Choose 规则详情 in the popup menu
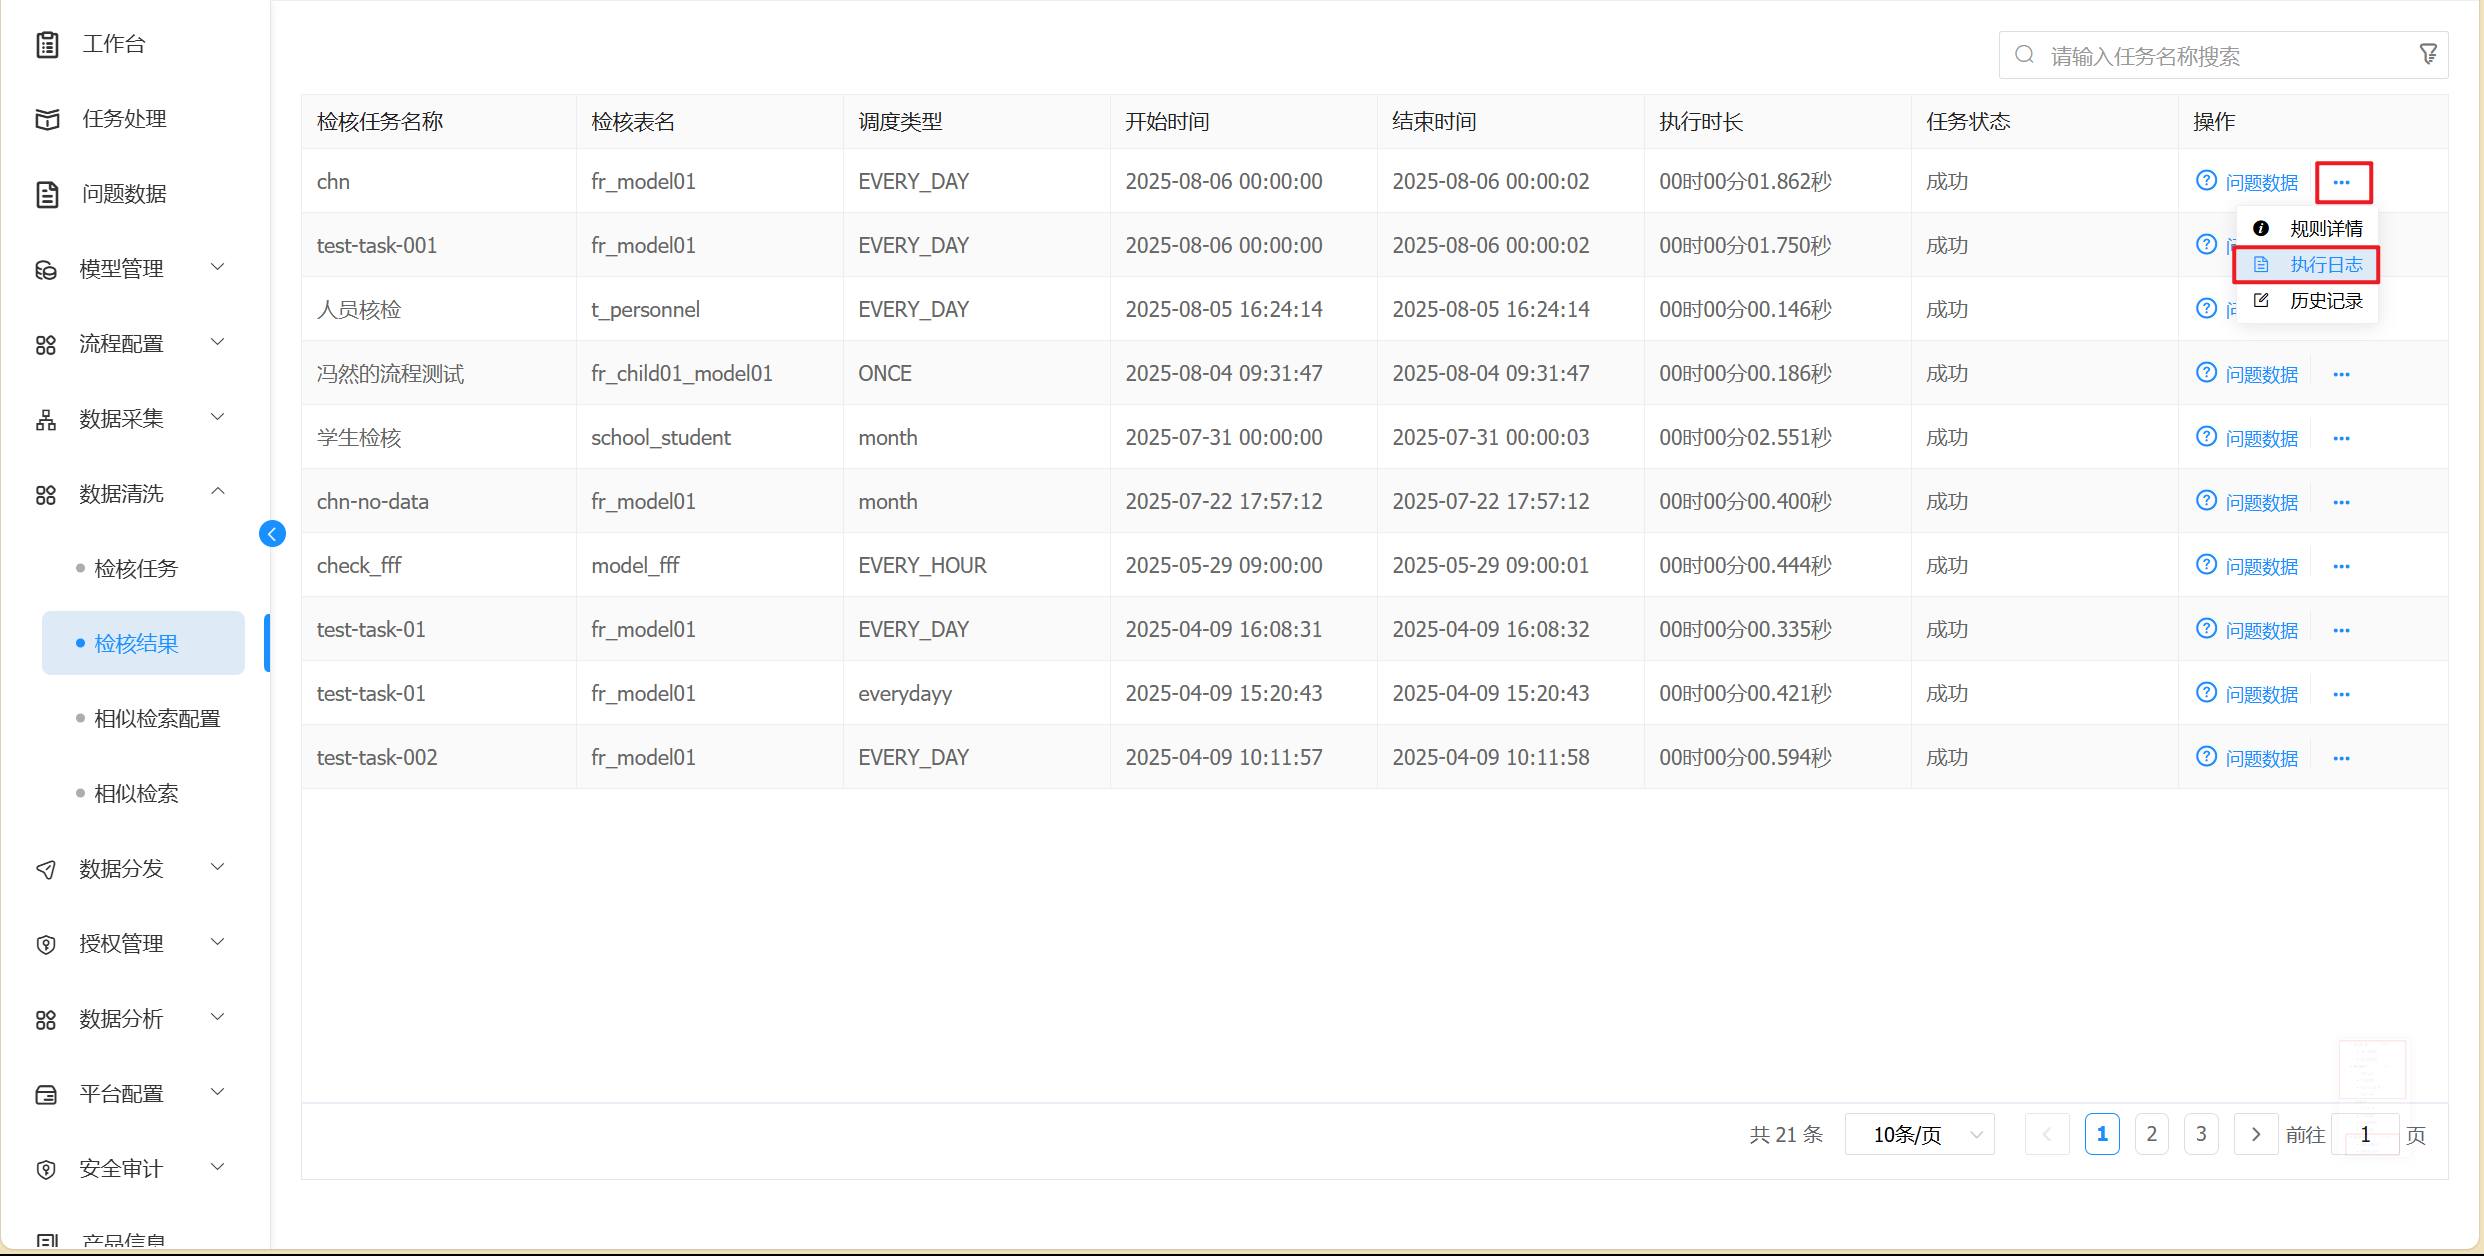The height and width of the screenshot is (1256, 2484). pyautogui.click(x=2324, y=228)
